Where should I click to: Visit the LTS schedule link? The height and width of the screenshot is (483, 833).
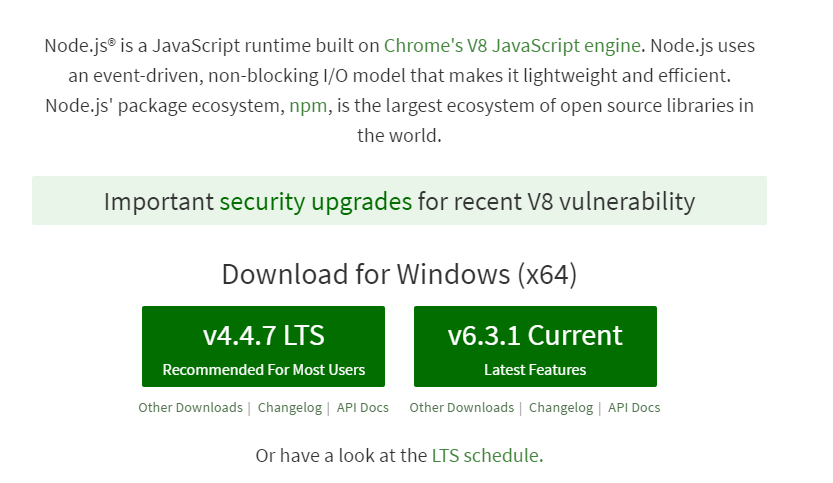[x=485, y=456]
